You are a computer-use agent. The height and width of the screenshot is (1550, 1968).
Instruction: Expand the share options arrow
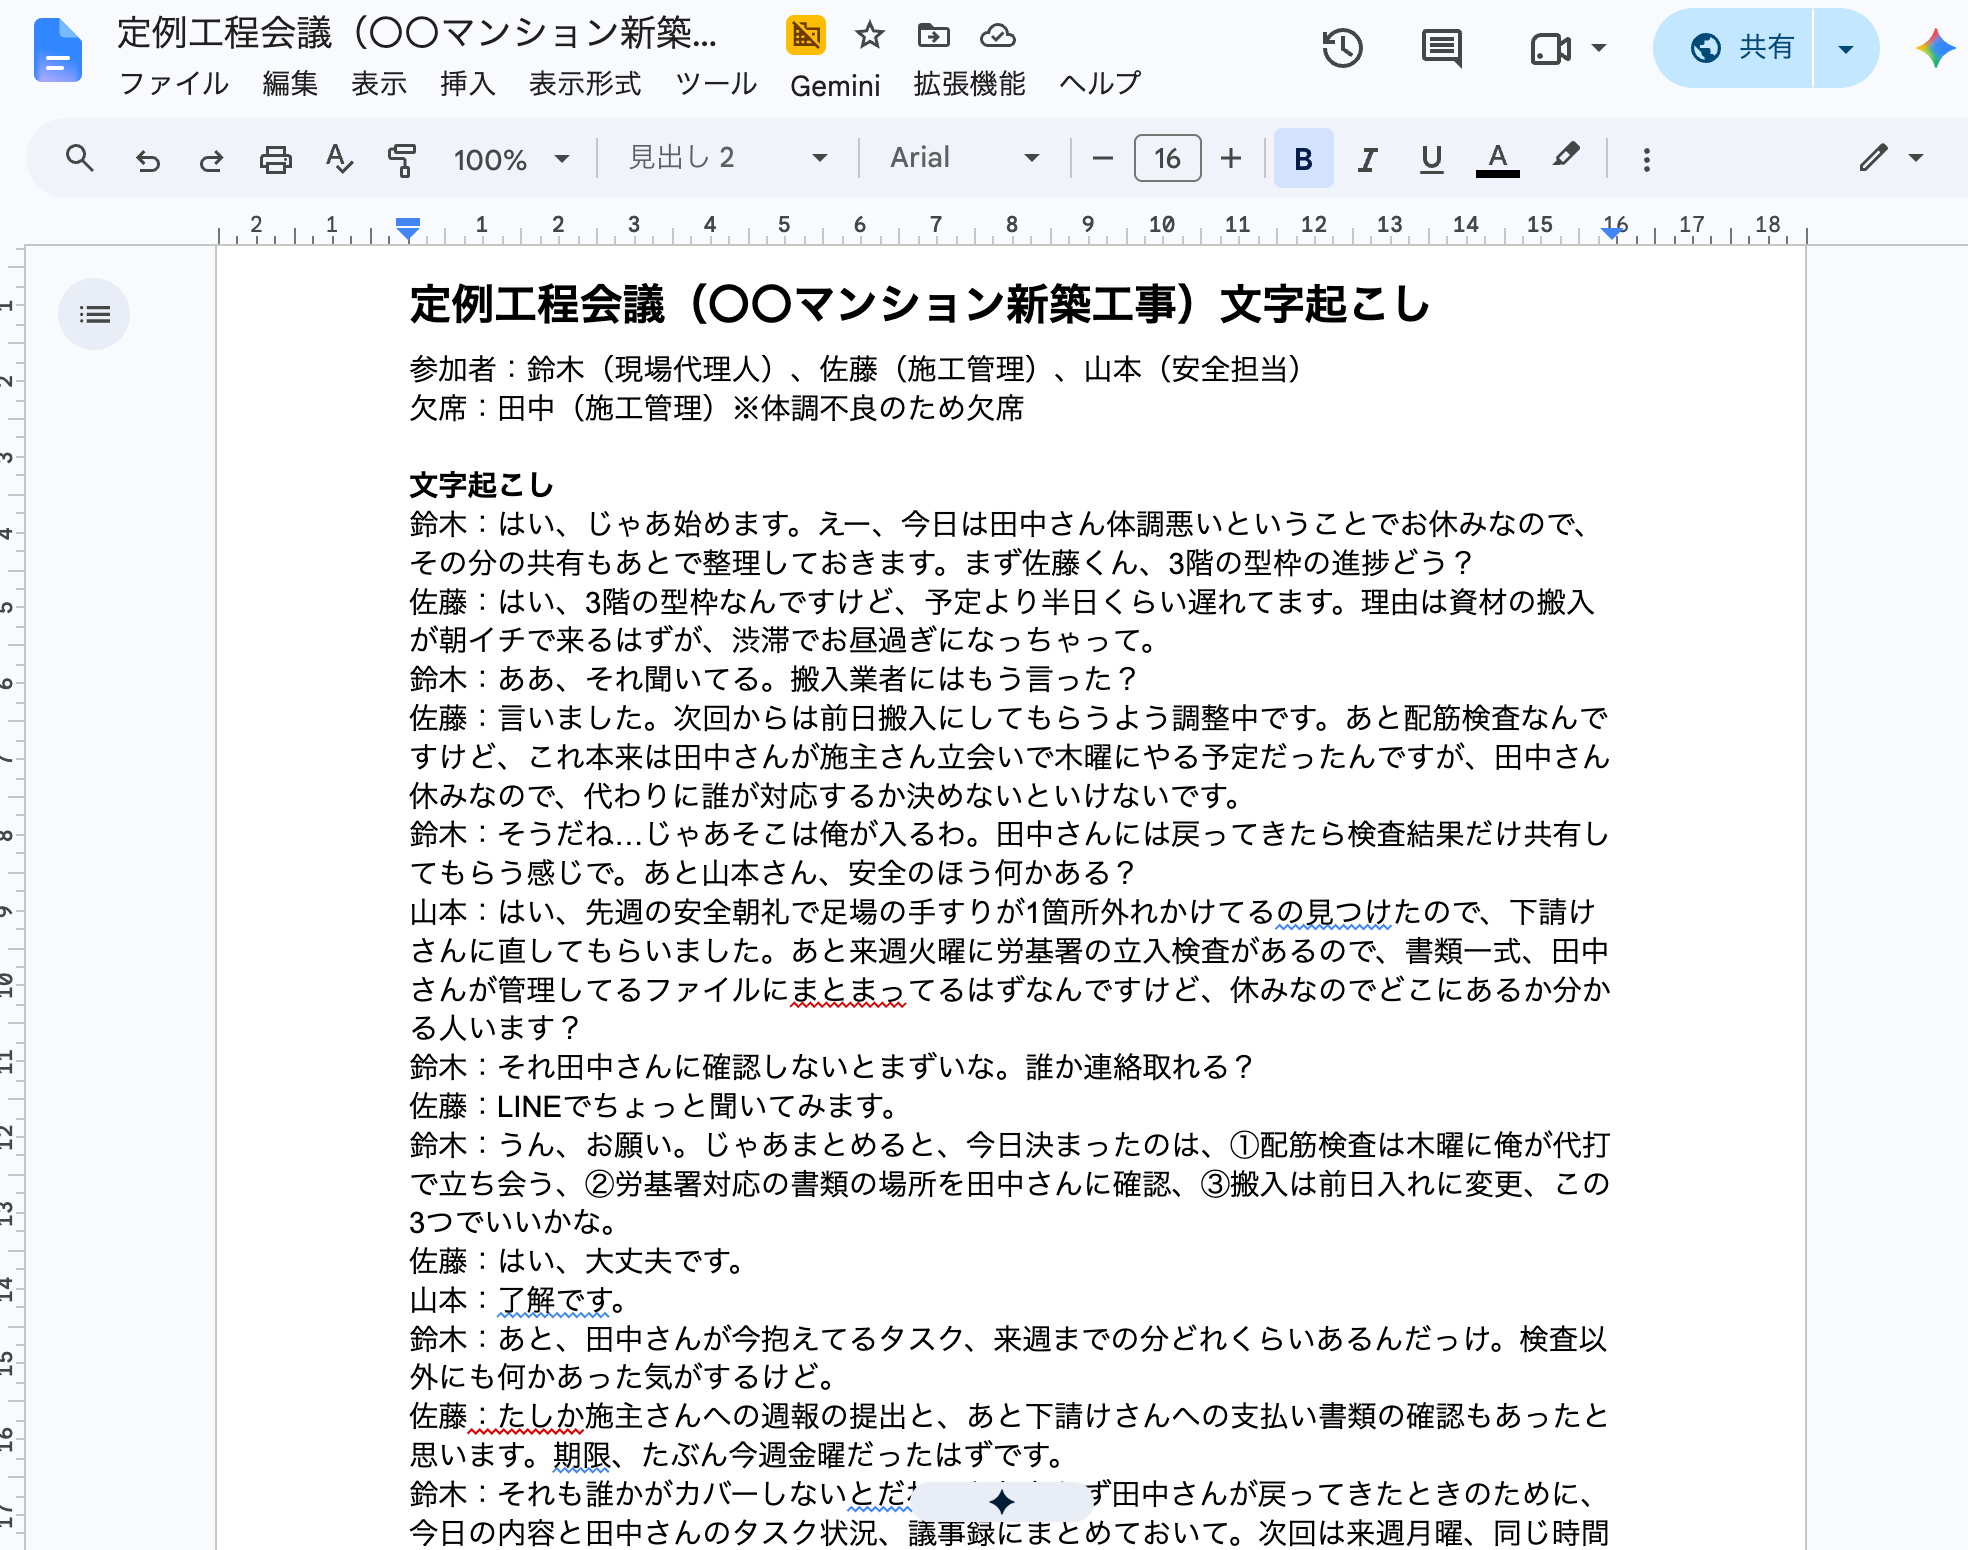pos(1846,48)
